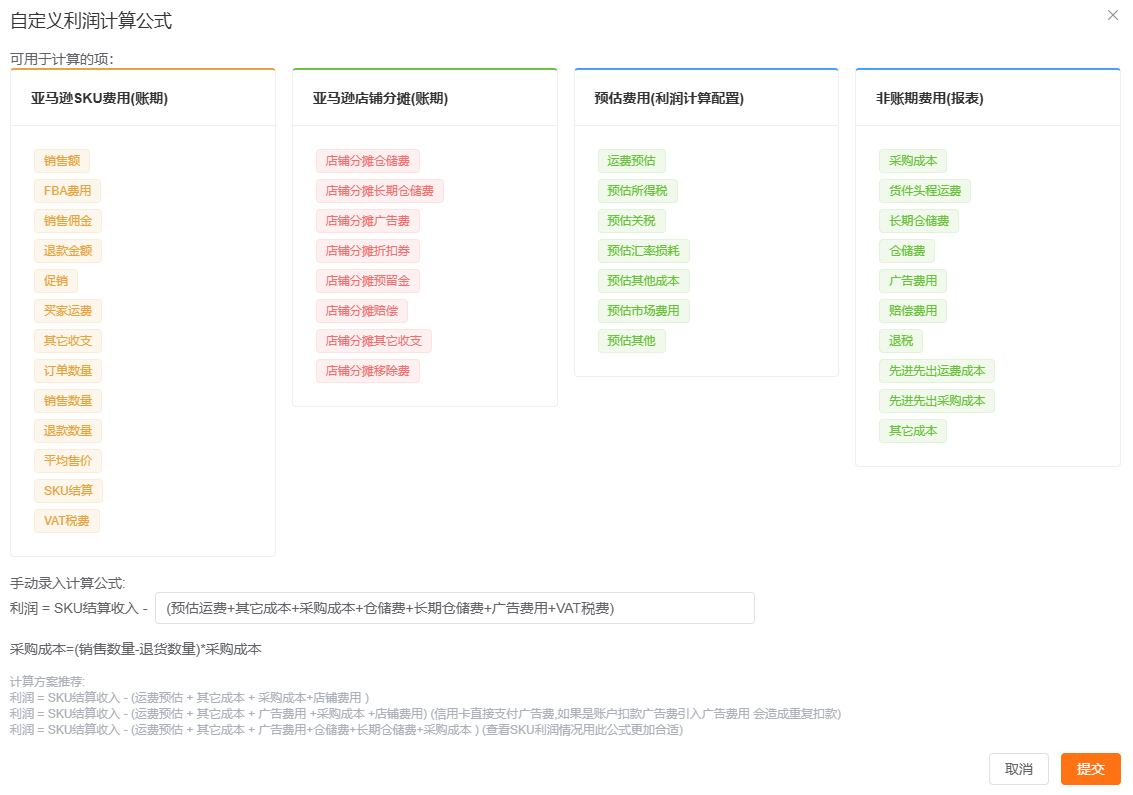Click the profit formula input field
The width and height of the screenshot is (1133, 795).
tap(454, 608)
